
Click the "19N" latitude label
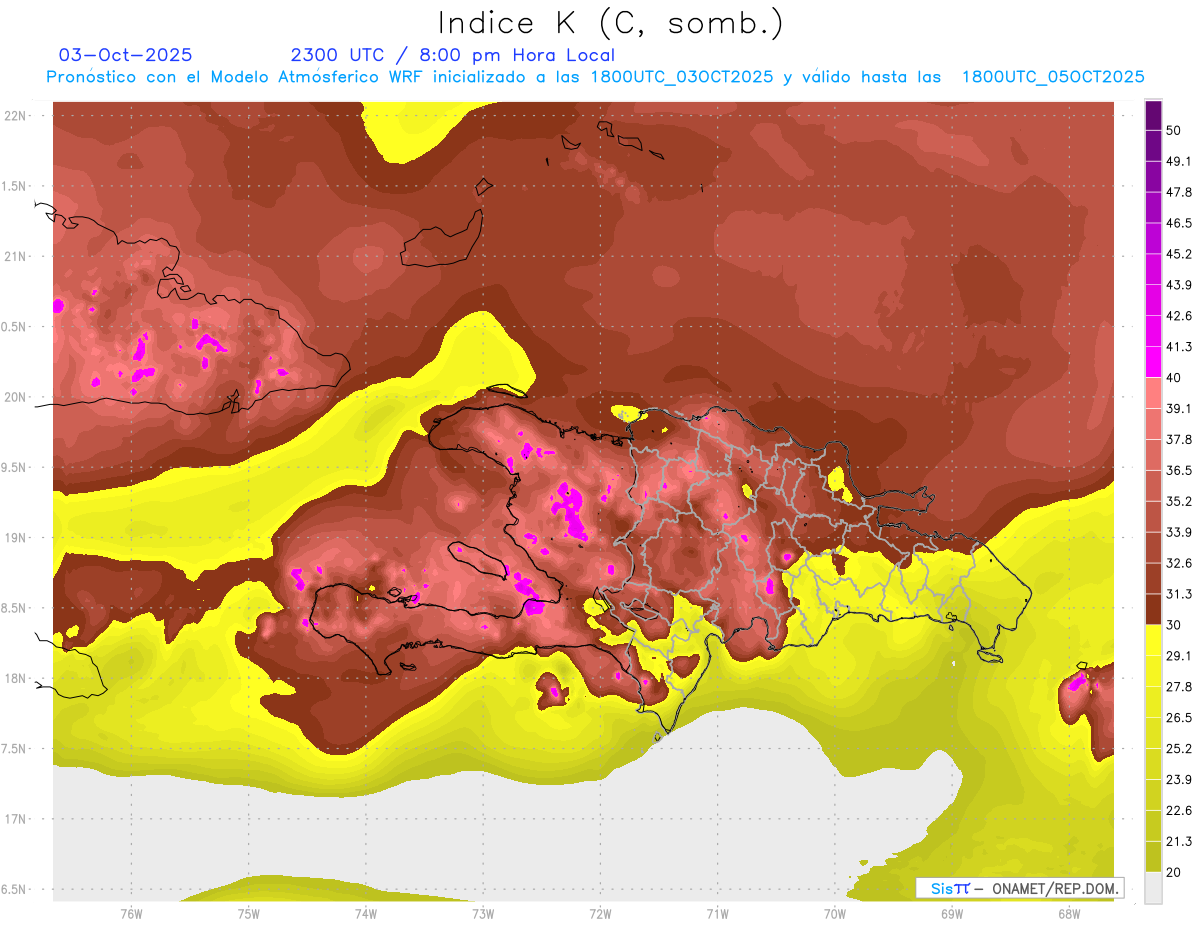[x=15, y=538]
